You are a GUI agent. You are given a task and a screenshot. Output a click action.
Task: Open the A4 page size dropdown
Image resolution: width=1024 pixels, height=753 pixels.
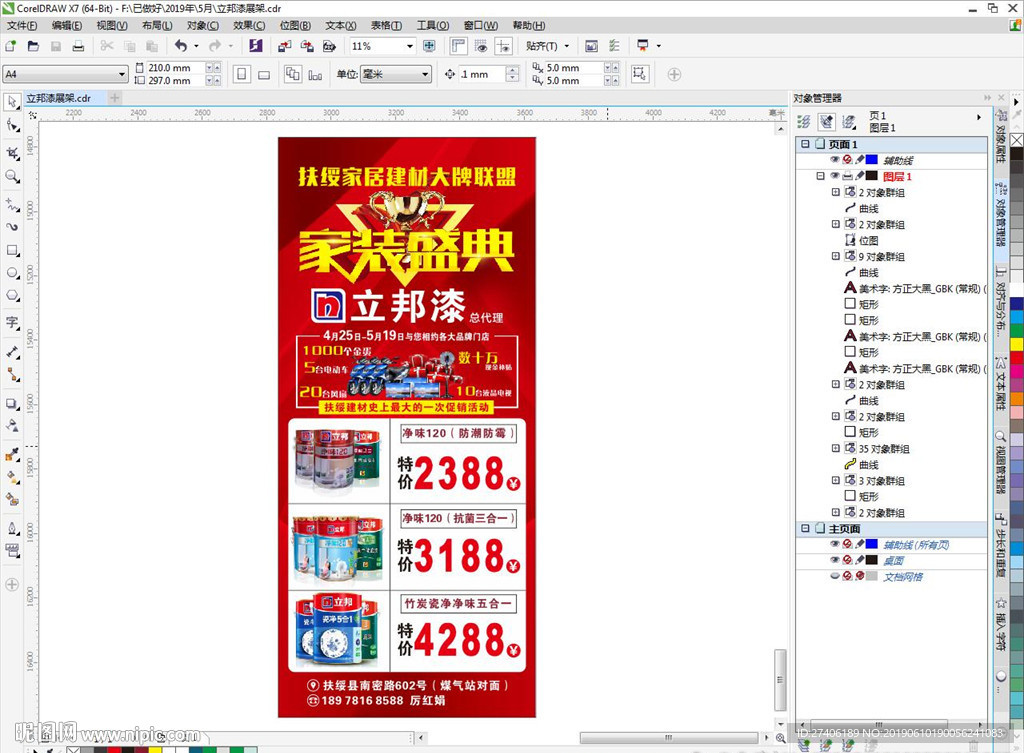tap(121, 74)
